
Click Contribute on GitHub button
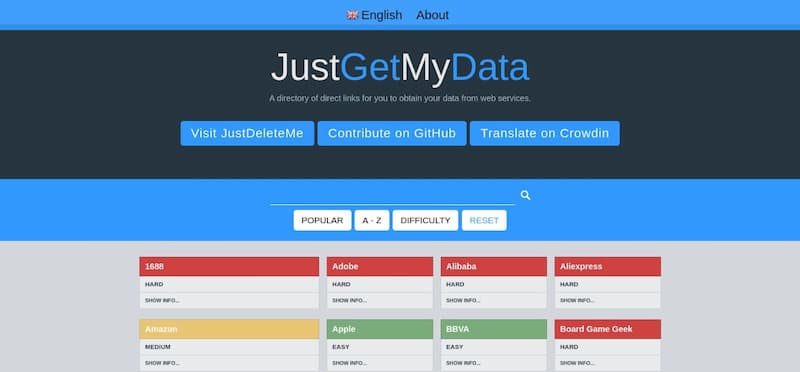(x=392, y=133)
